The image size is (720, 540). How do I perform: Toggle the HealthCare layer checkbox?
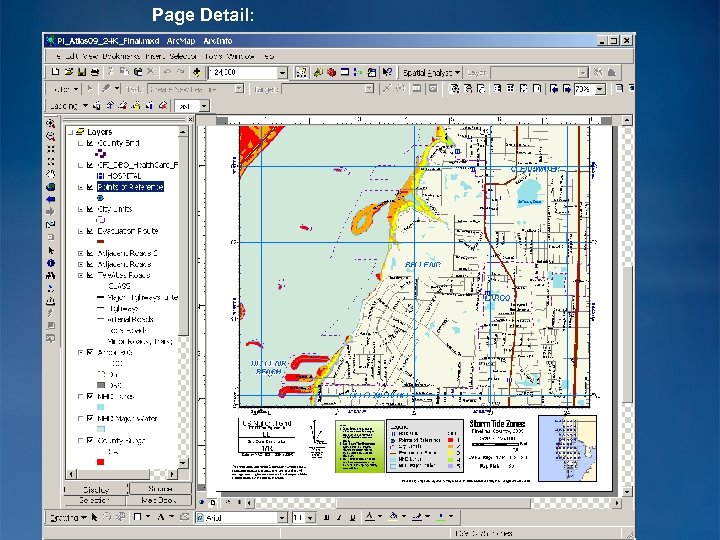90,165
